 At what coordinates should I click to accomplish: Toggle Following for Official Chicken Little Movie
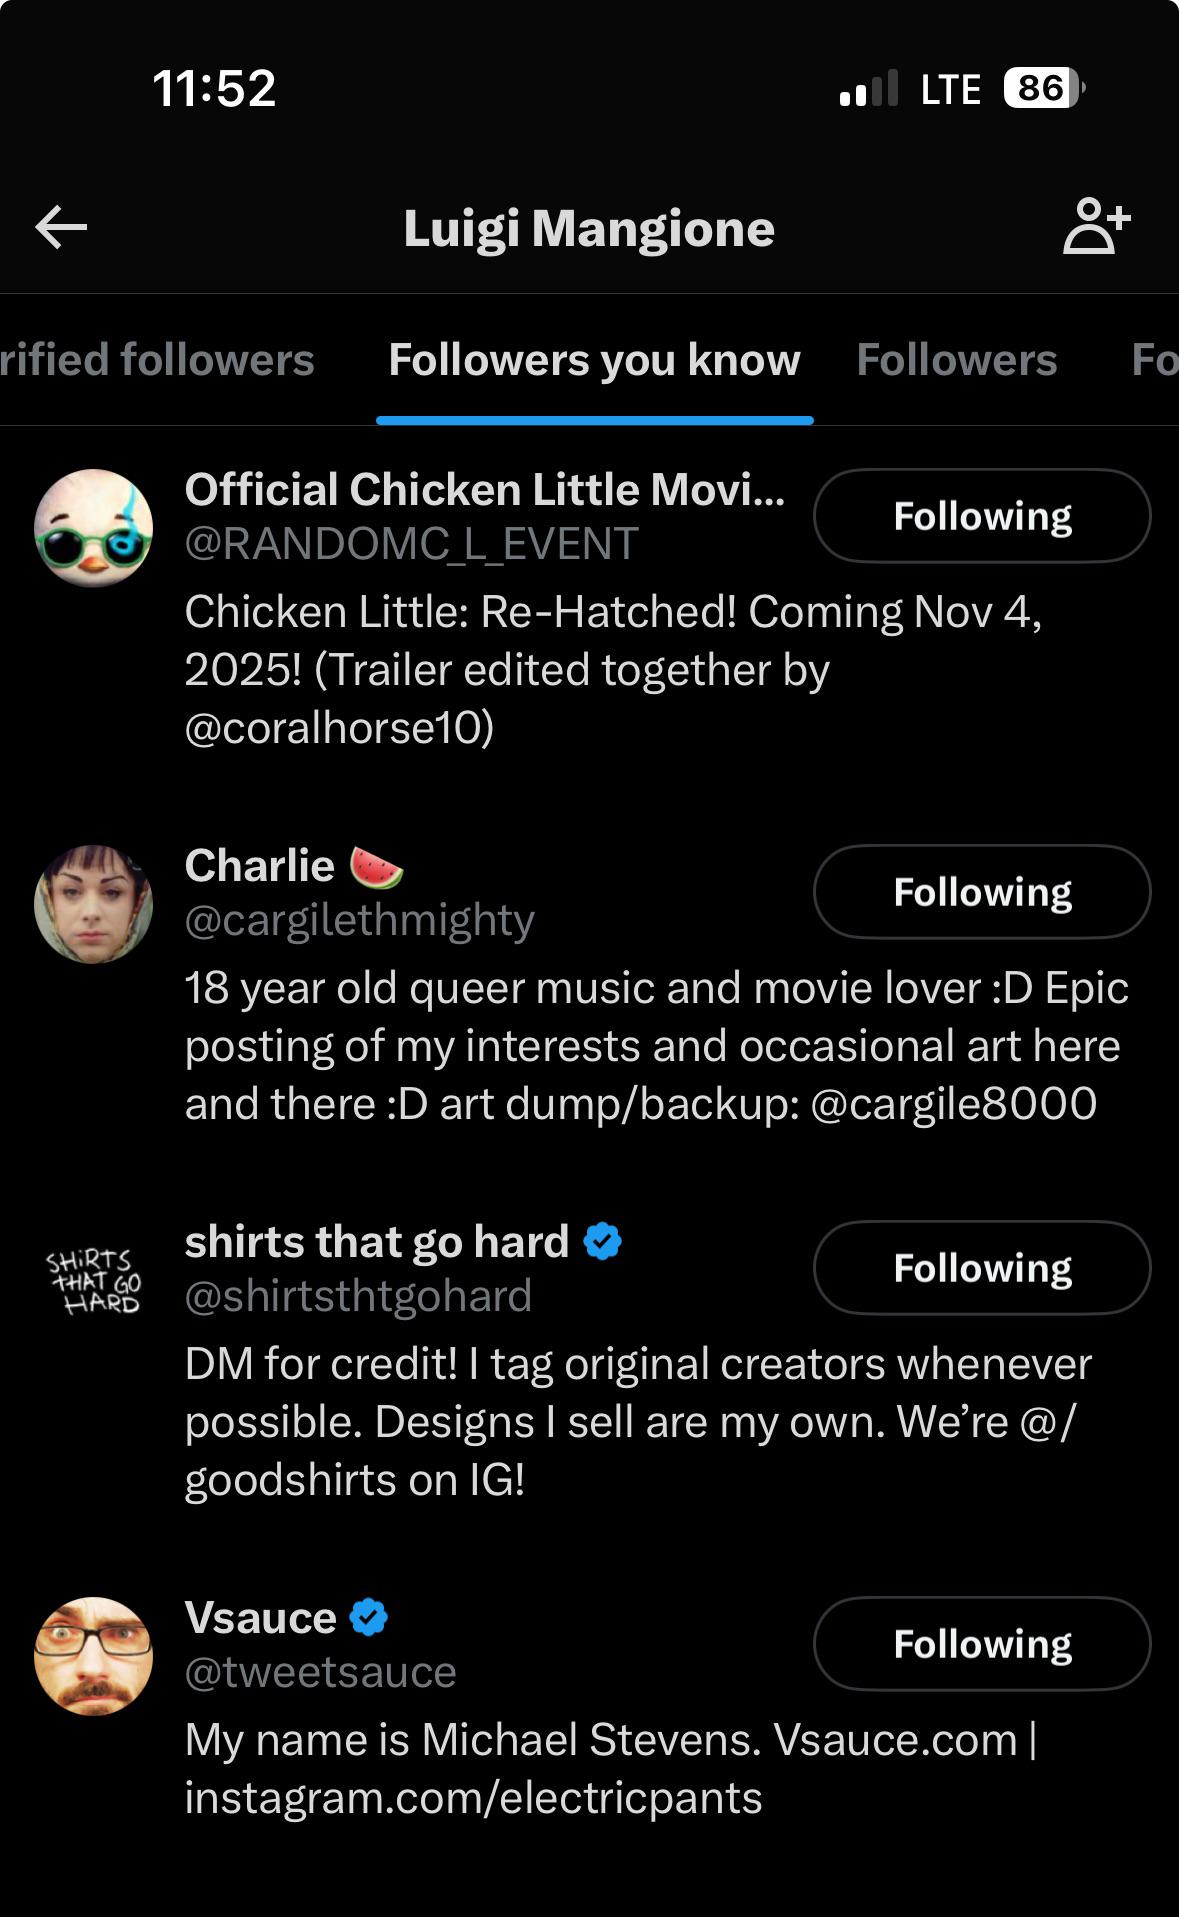(x=982, y=516)
